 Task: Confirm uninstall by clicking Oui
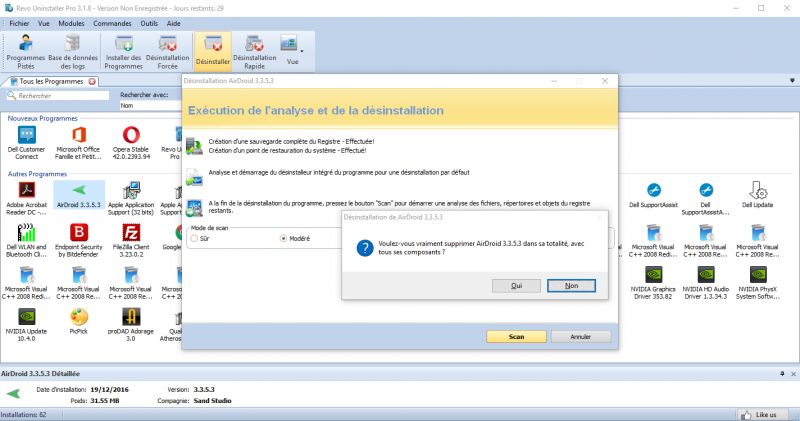[x=517, y=285]
